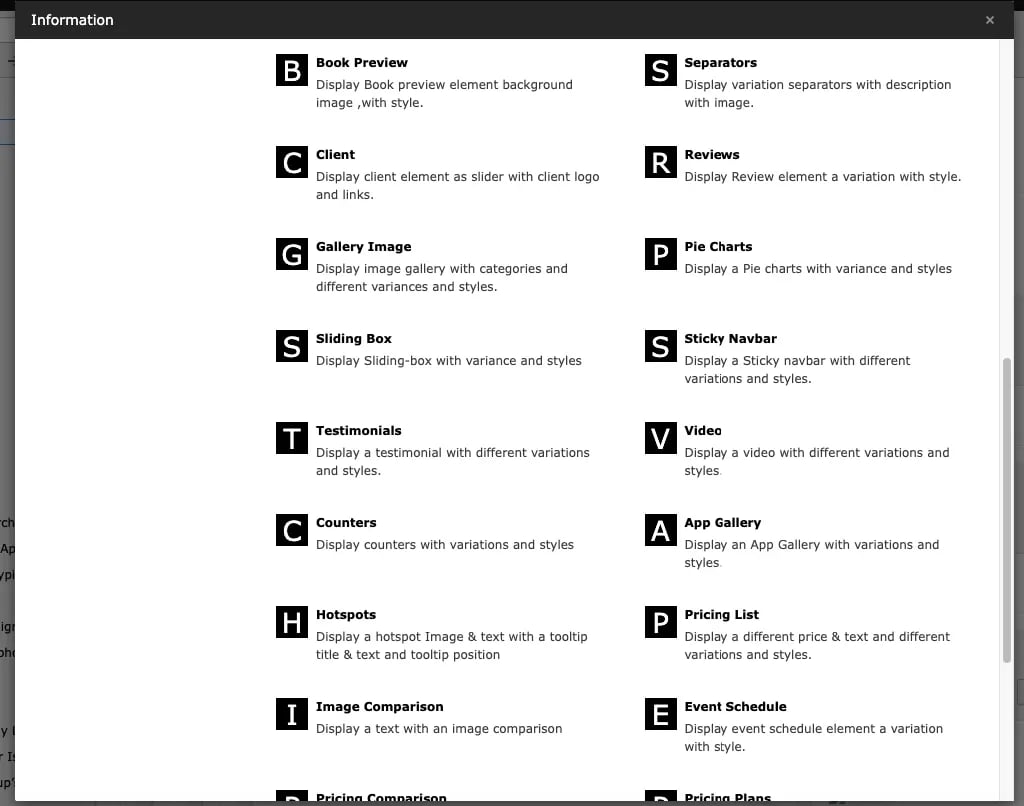The height and width of the screenshot is (806, 1024).
Task: Select the Client element title
Action: [x=335, y=155]
